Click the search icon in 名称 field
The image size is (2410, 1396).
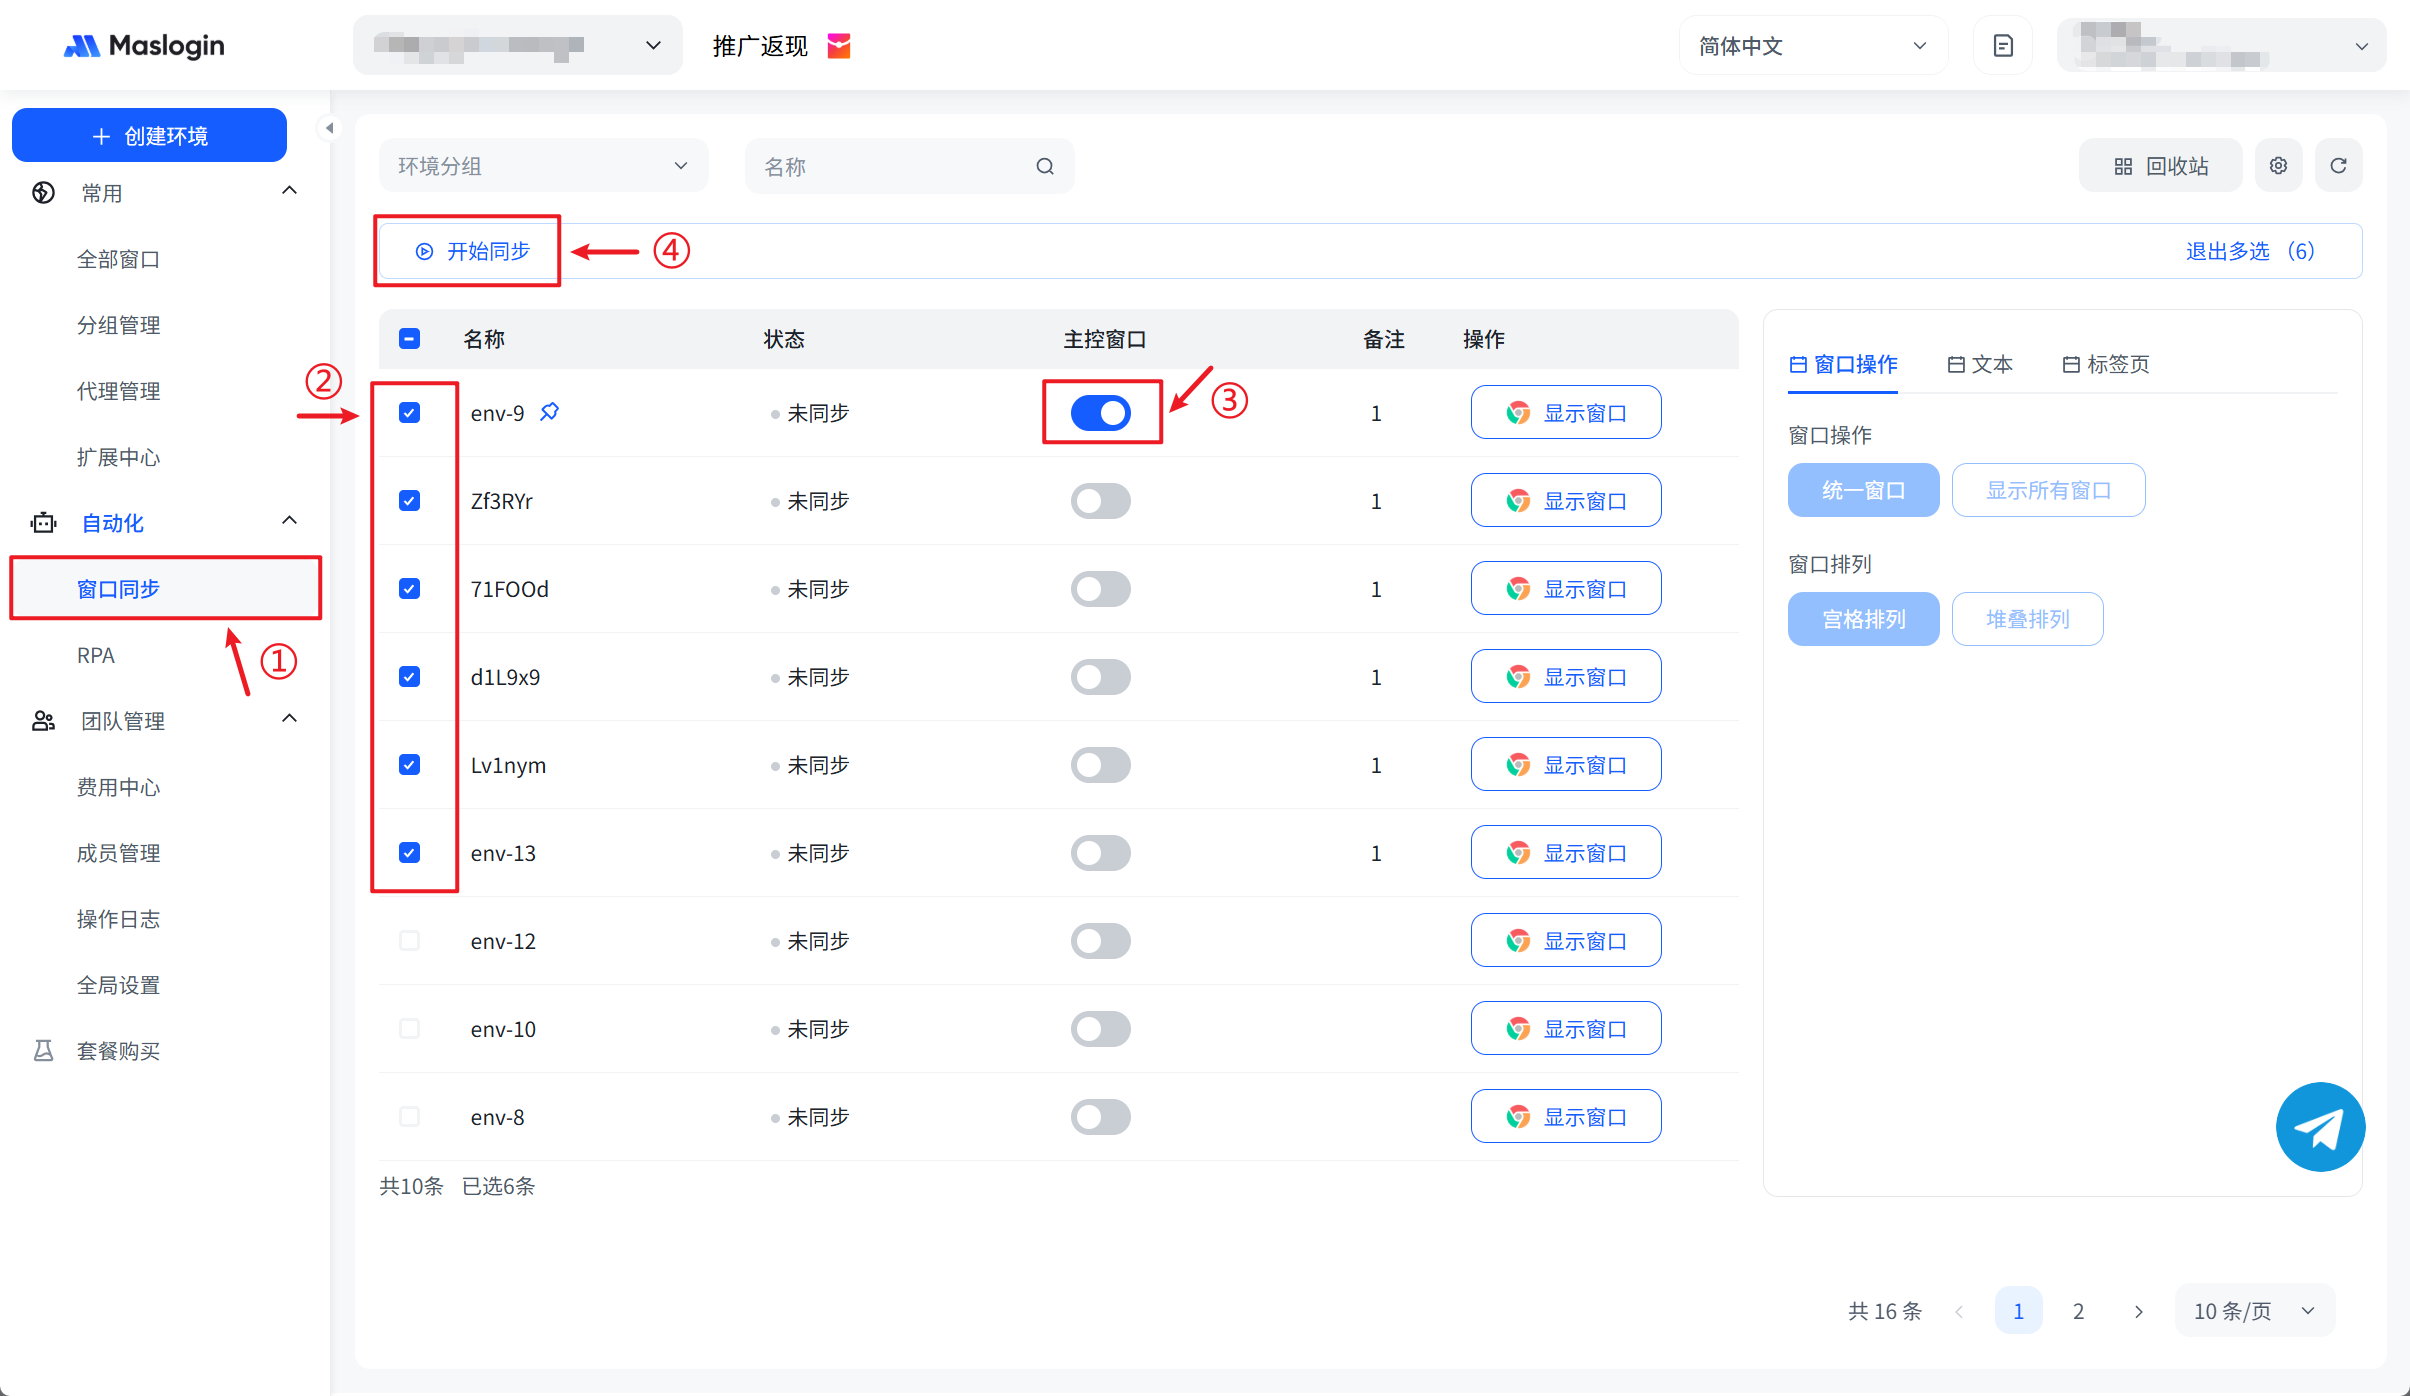pos(1044,167)
